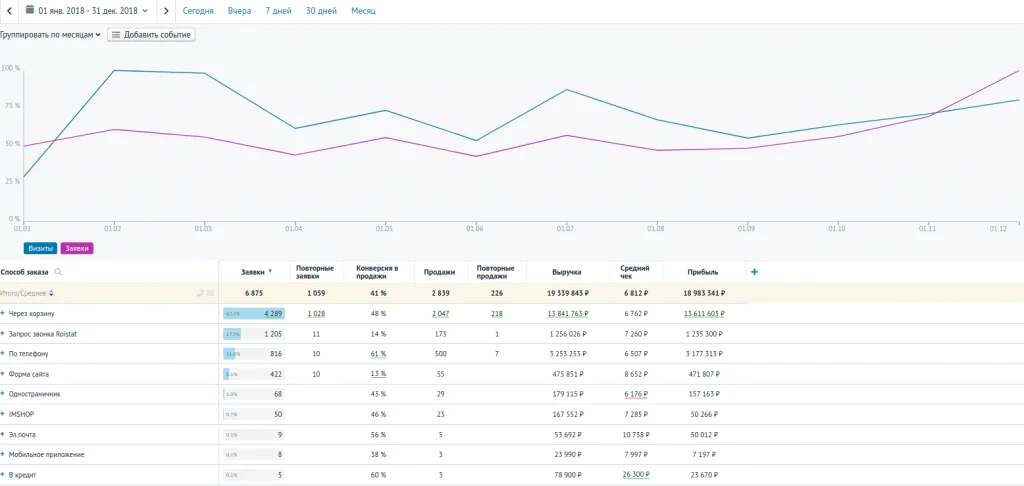Click the calendar icon in date picker
The height and width of the screenshot is (486, 1024).
click(x=30, y=11)
